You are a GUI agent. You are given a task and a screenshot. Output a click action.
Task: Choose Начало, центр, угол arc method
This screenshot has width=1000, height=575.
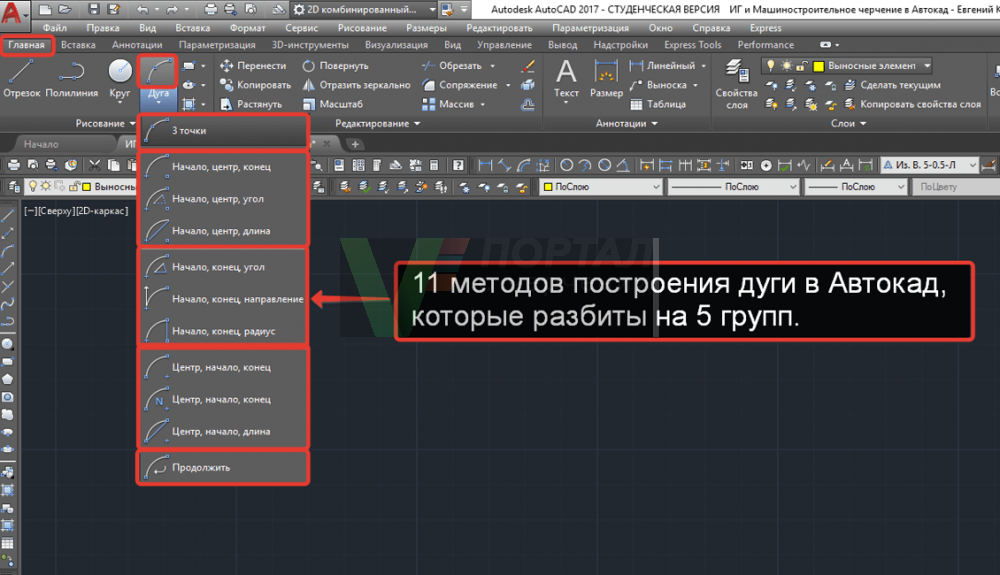223,199
